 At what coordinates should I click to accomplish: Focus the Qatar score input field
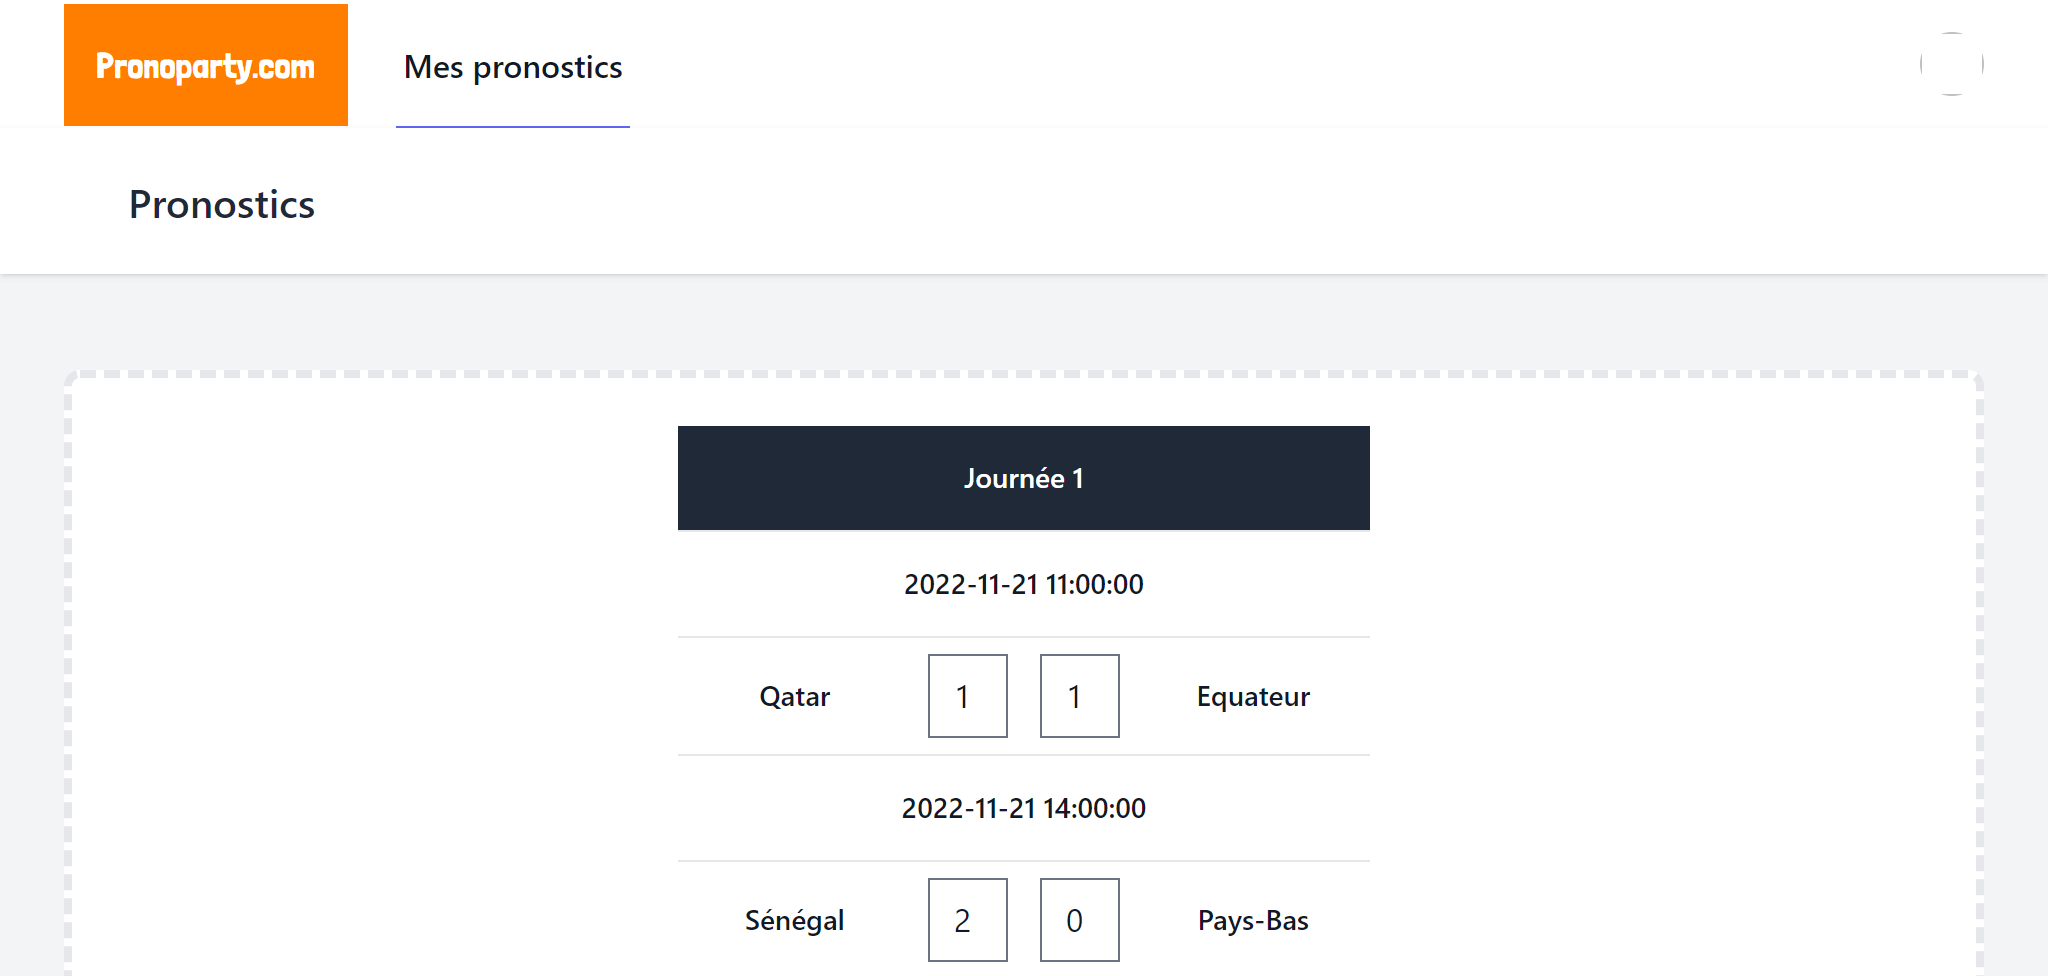pyautogui.click(x=968, y=696)
